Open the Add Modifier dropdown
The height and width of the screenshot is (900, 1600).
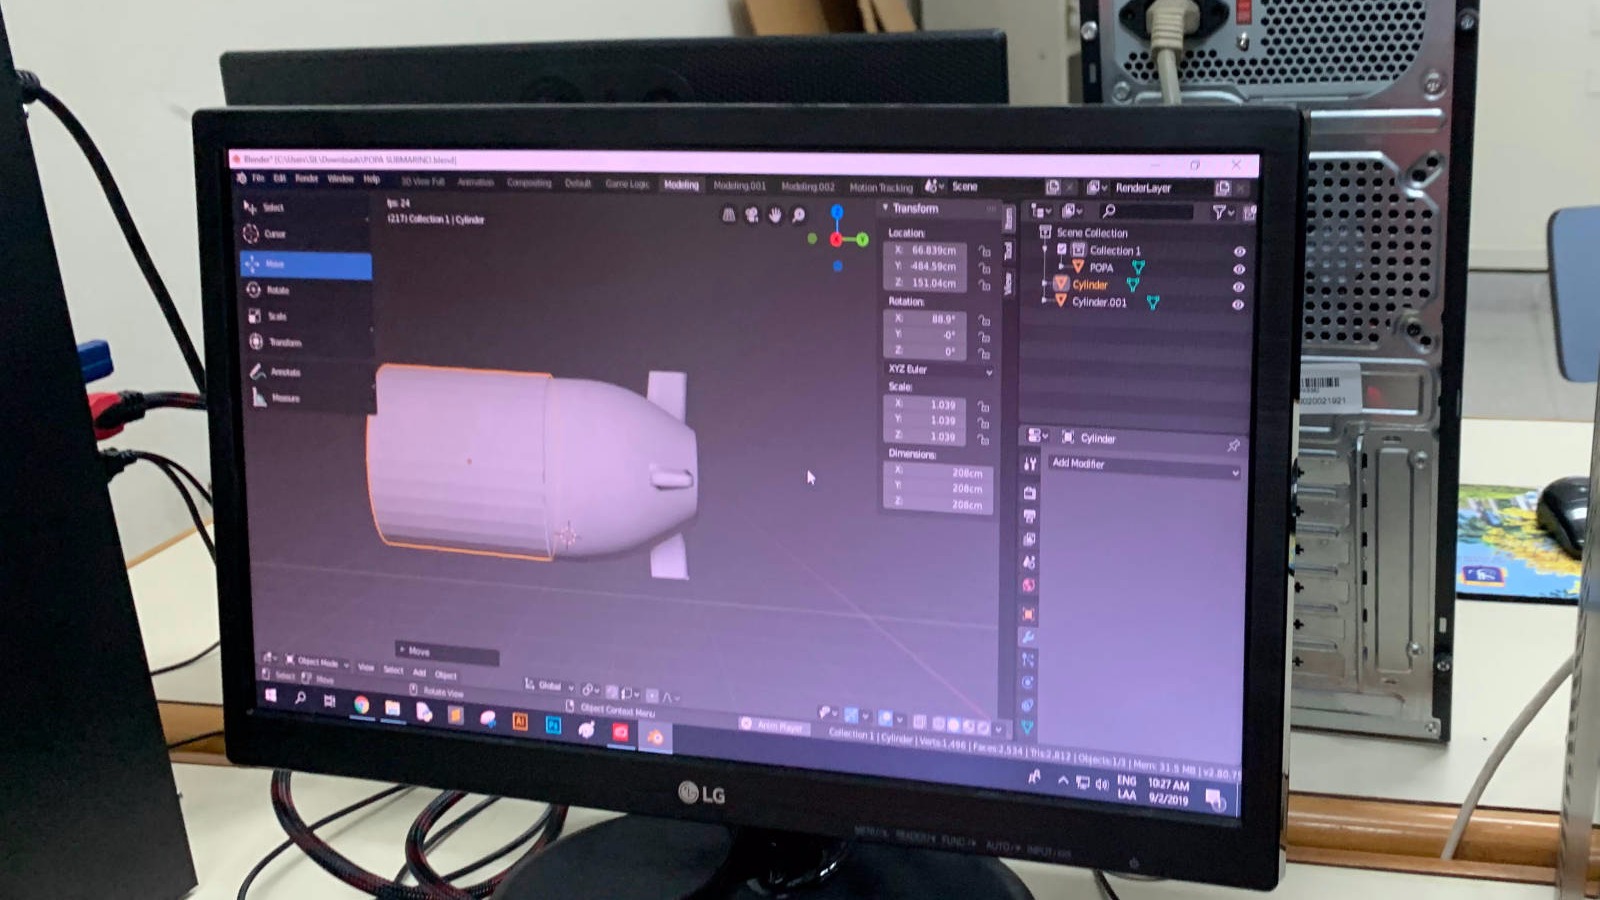(x=1145, y=465)
